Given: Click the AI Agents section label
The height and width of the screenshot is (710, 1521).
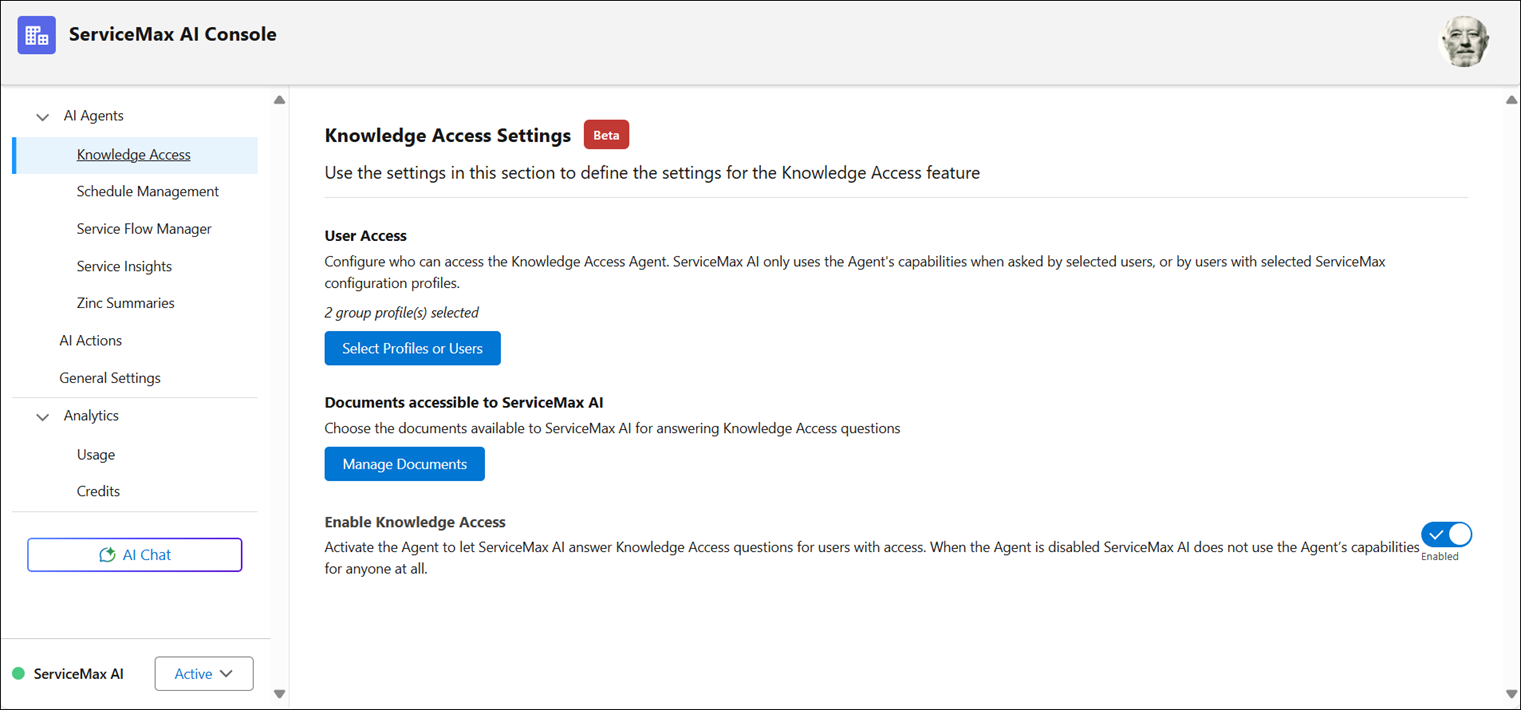Looking at the screenshot, I should point(94,116).
